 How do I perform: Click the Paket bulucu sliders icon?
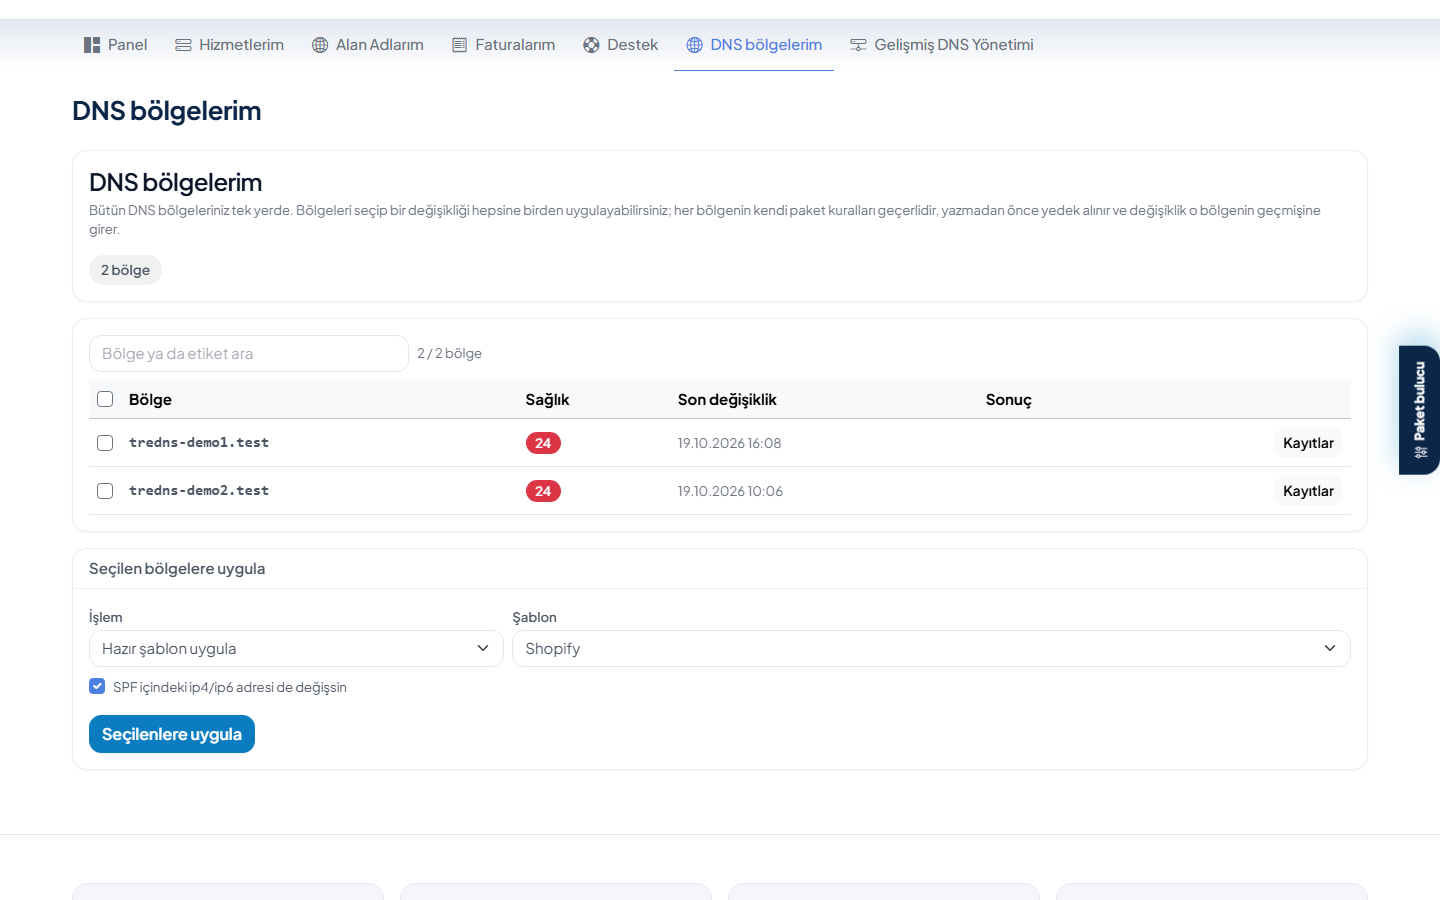click(x=1420, y=452)
